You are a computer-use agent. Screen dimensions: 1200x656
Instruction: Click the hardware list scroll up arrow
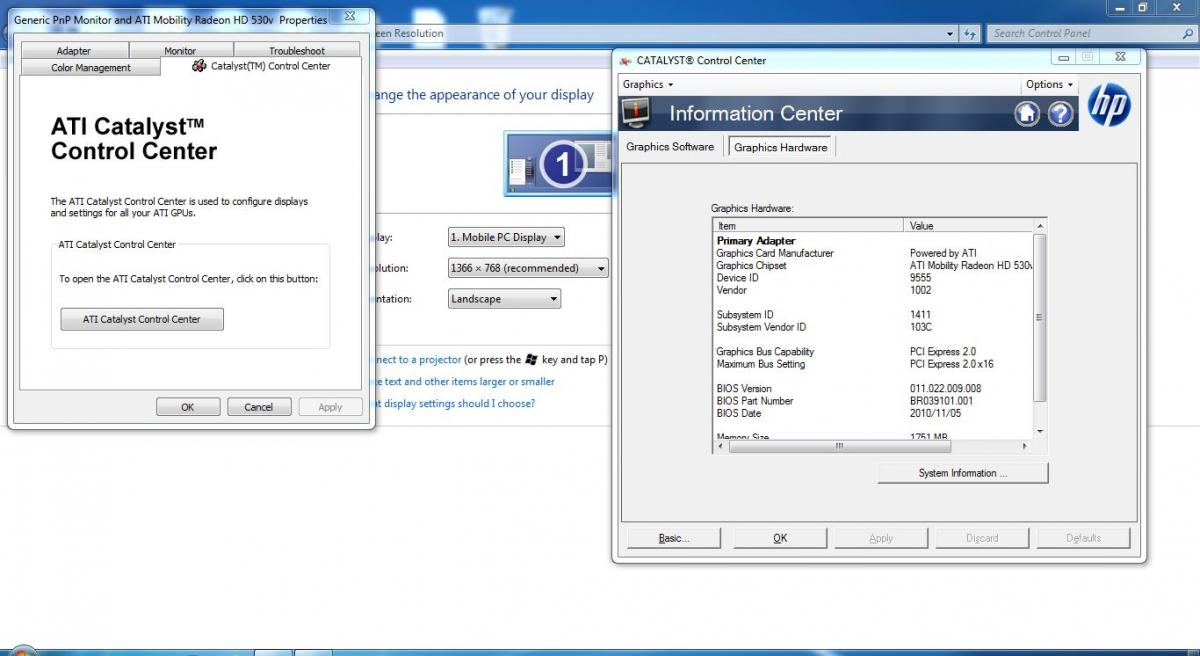1040,225
